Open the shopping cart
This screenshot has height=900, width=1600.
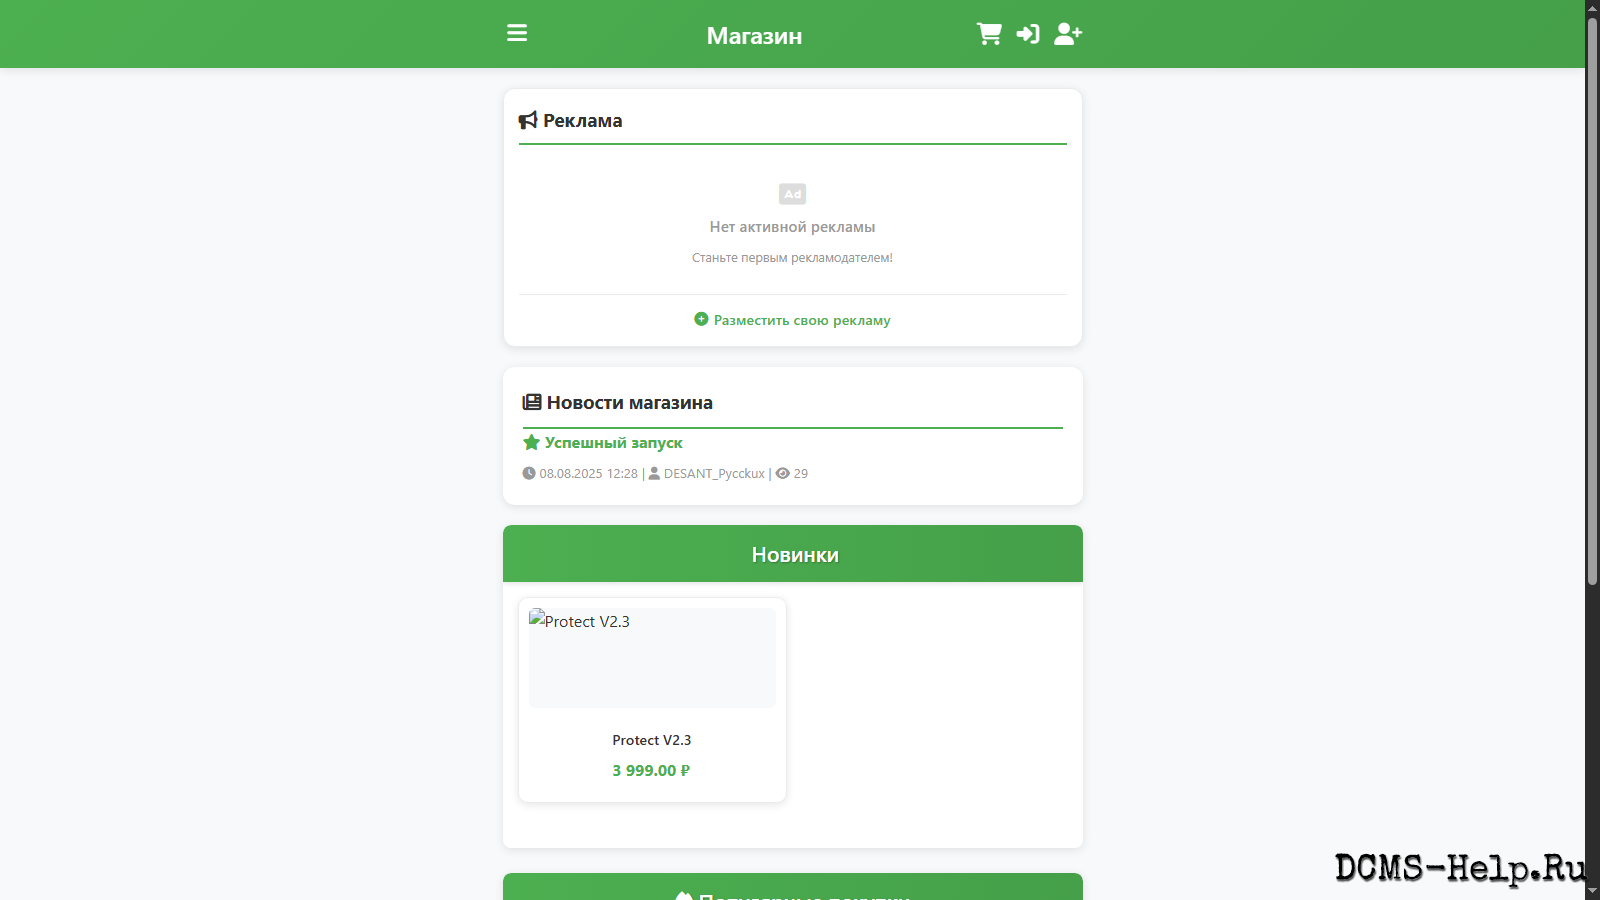(989, 34)
